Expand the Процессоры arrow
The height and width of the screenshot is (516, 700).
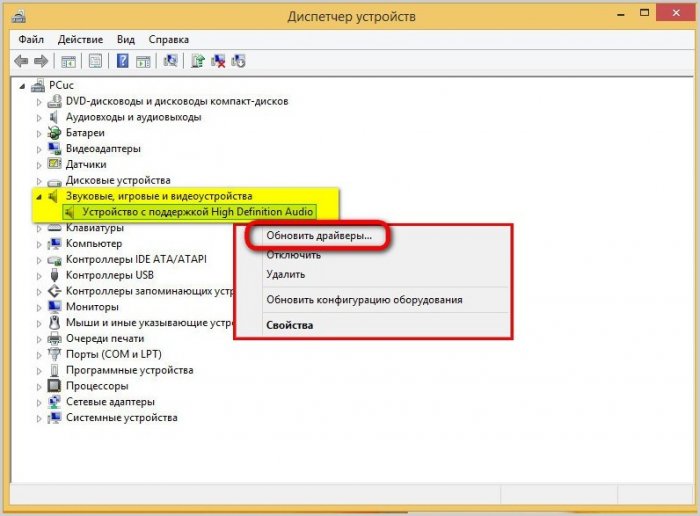(39, 387)
